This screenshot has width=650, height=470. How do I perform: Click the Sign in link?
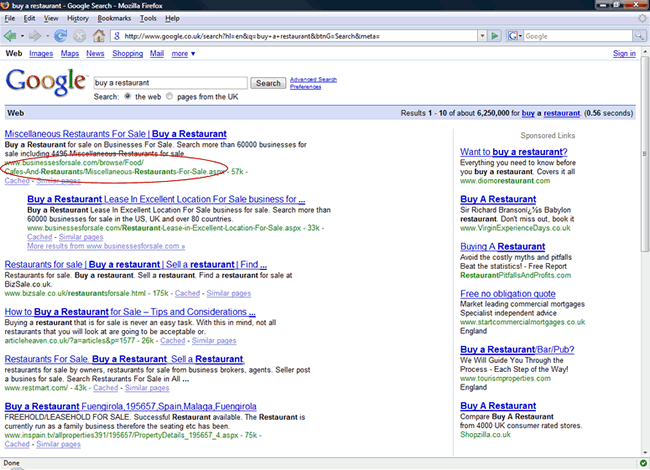[624, 53]
